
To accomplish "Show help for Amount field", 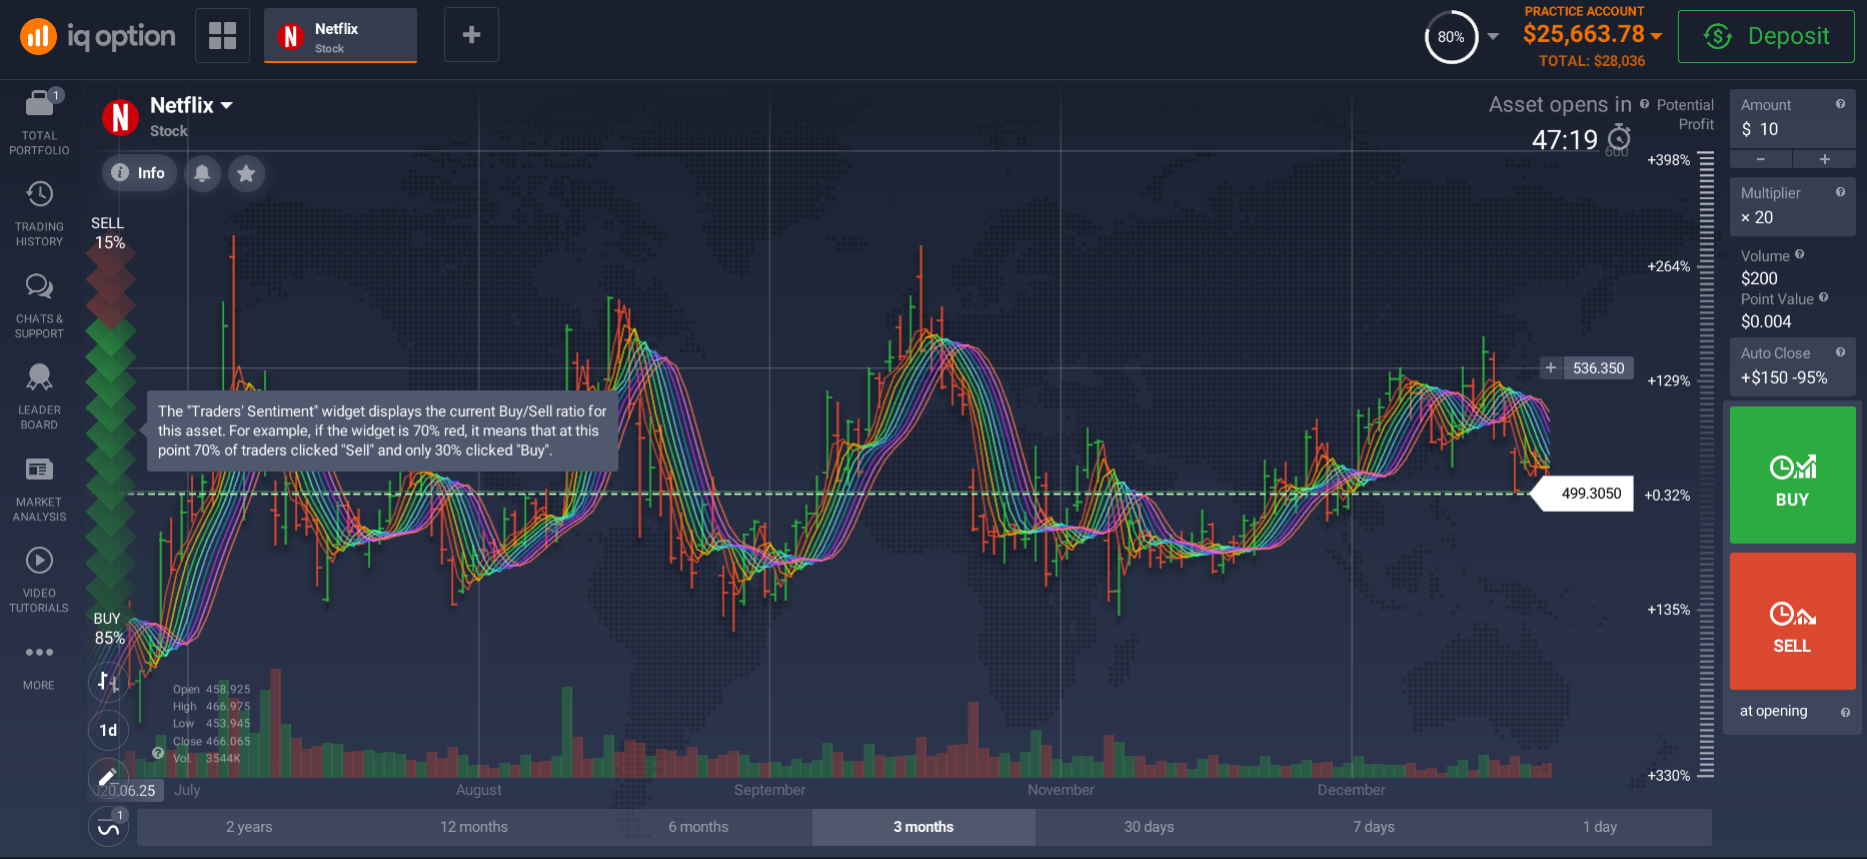I will point(1840,104).
